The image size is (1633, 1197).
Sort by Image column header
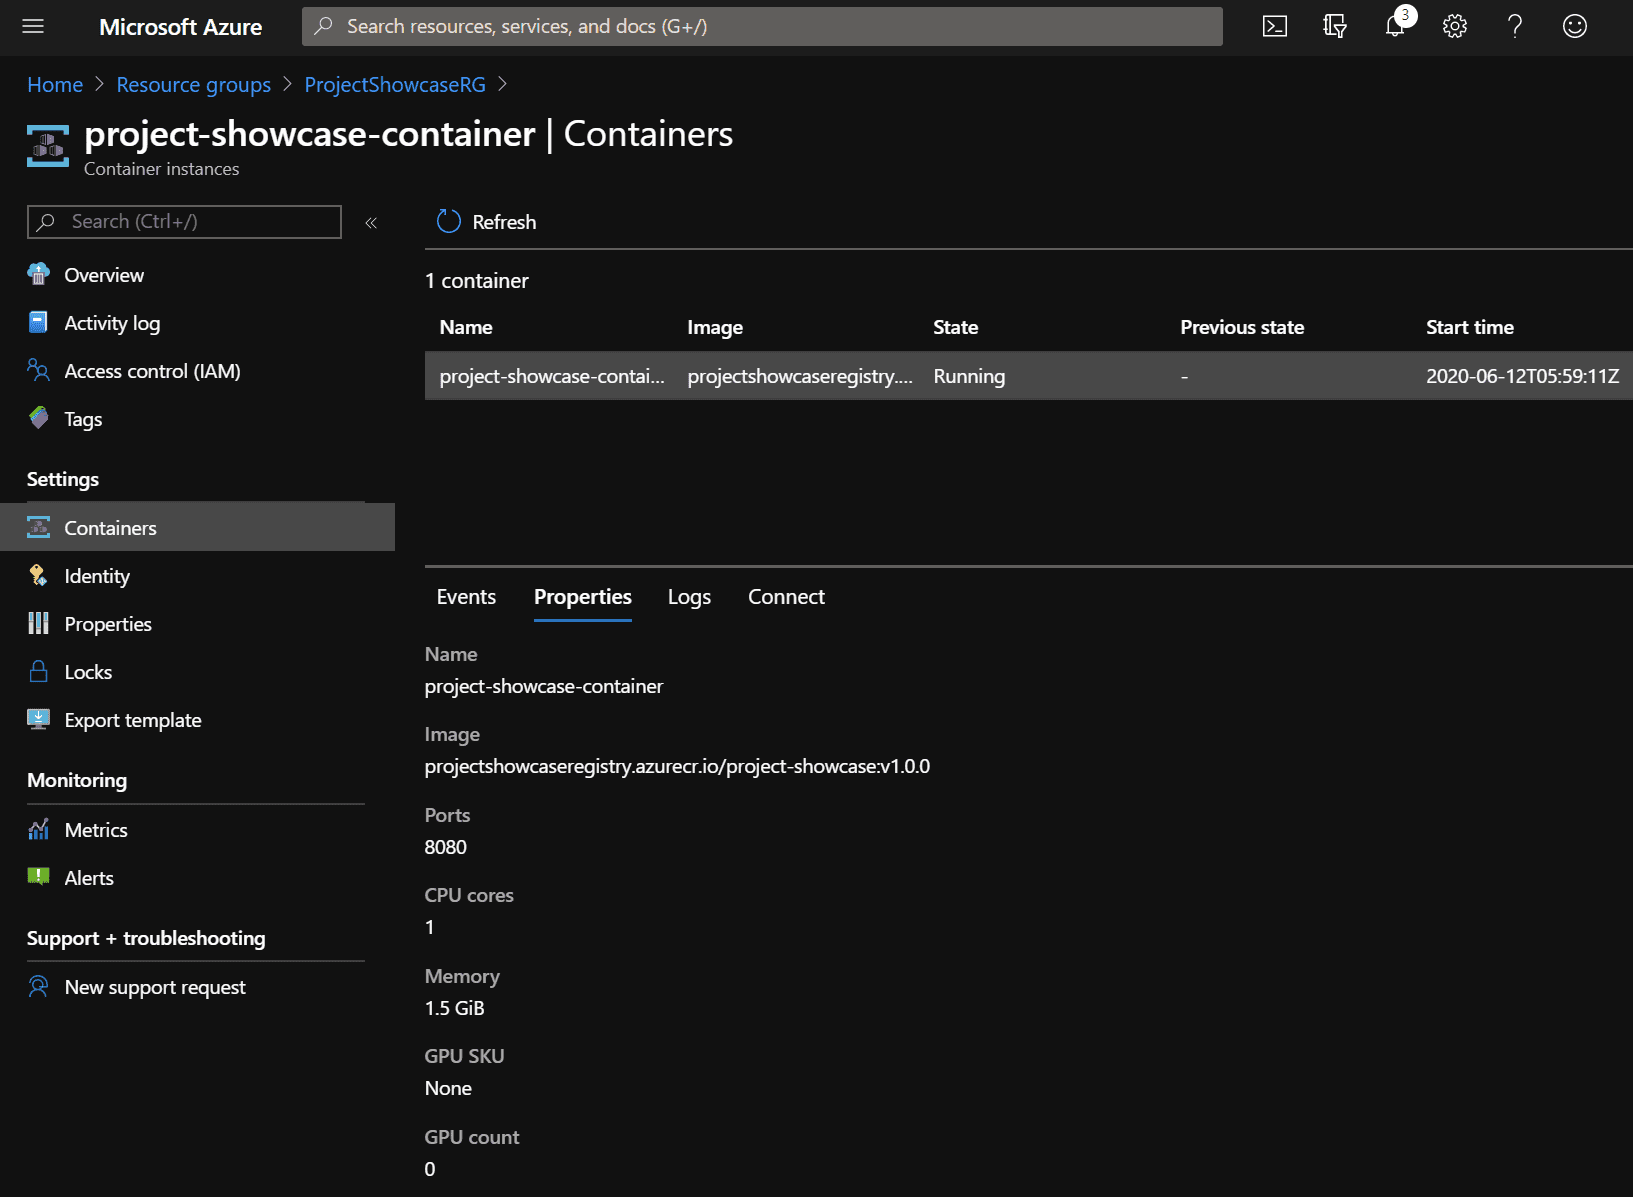715,327
